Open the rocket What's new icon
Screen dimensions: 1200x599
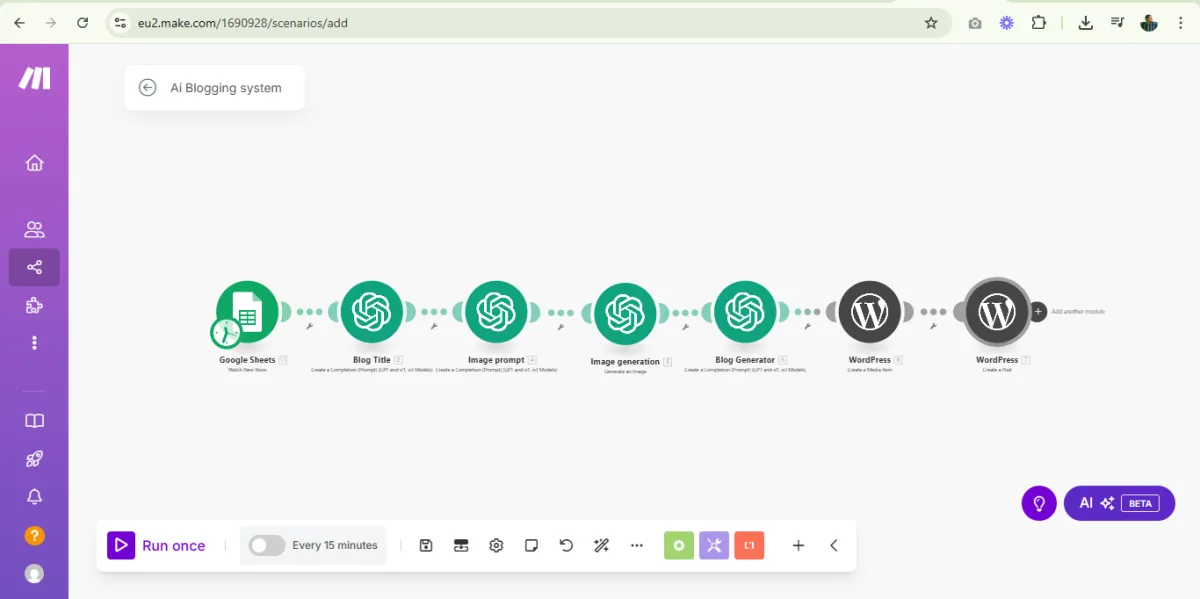[x=34, y=459]
